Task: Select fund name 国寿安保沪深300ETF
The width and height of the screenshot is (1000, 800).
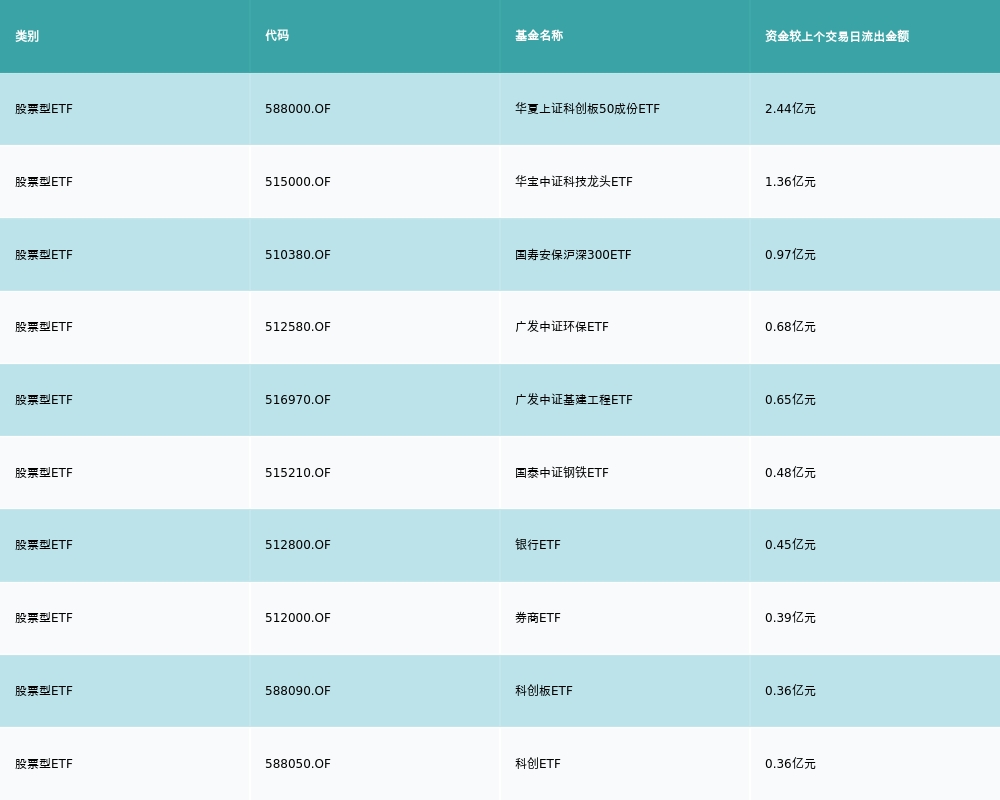Action: click(573, 255)
